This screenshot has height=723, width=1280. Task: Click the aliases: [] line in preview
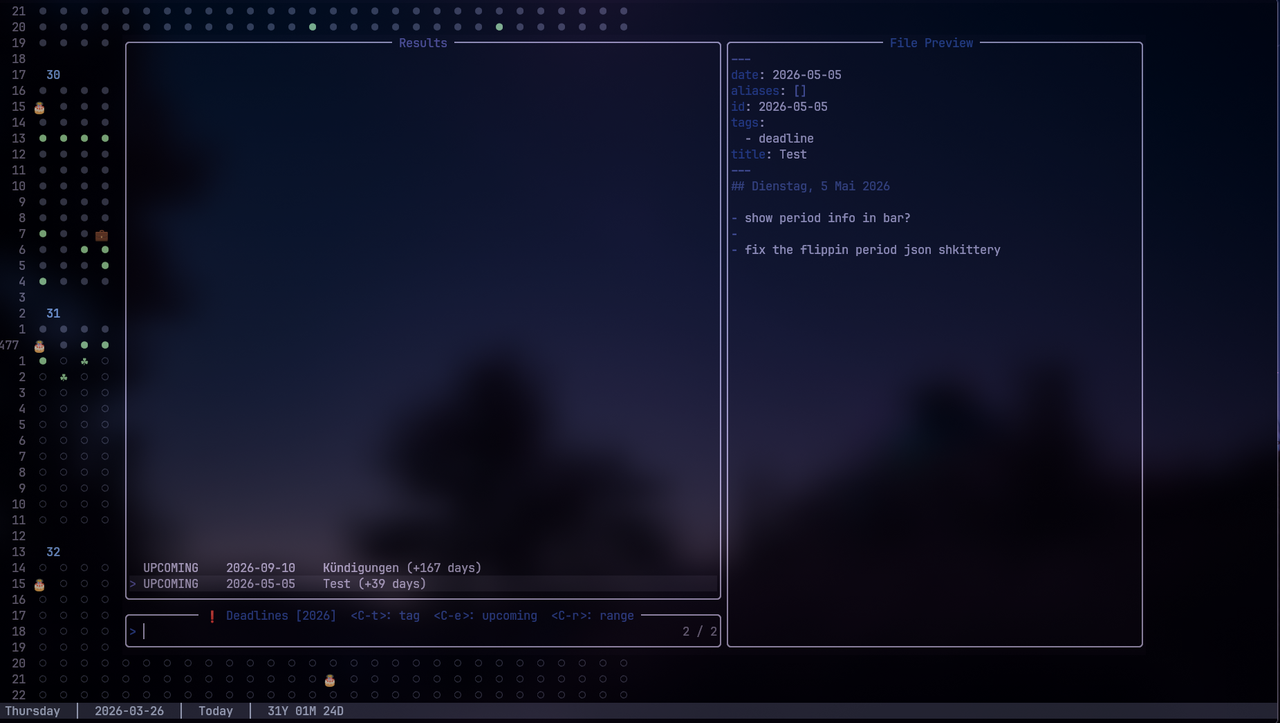[x=769, y=91]
